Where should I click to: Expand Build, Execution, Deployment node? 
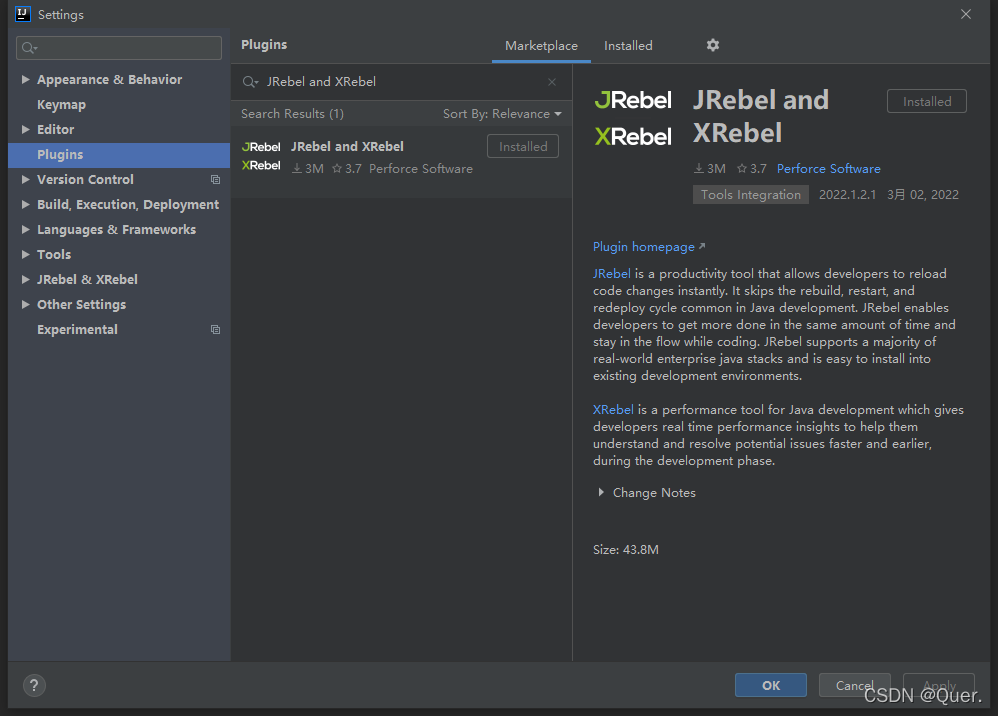pyautogui.click(x=25, y=204)
